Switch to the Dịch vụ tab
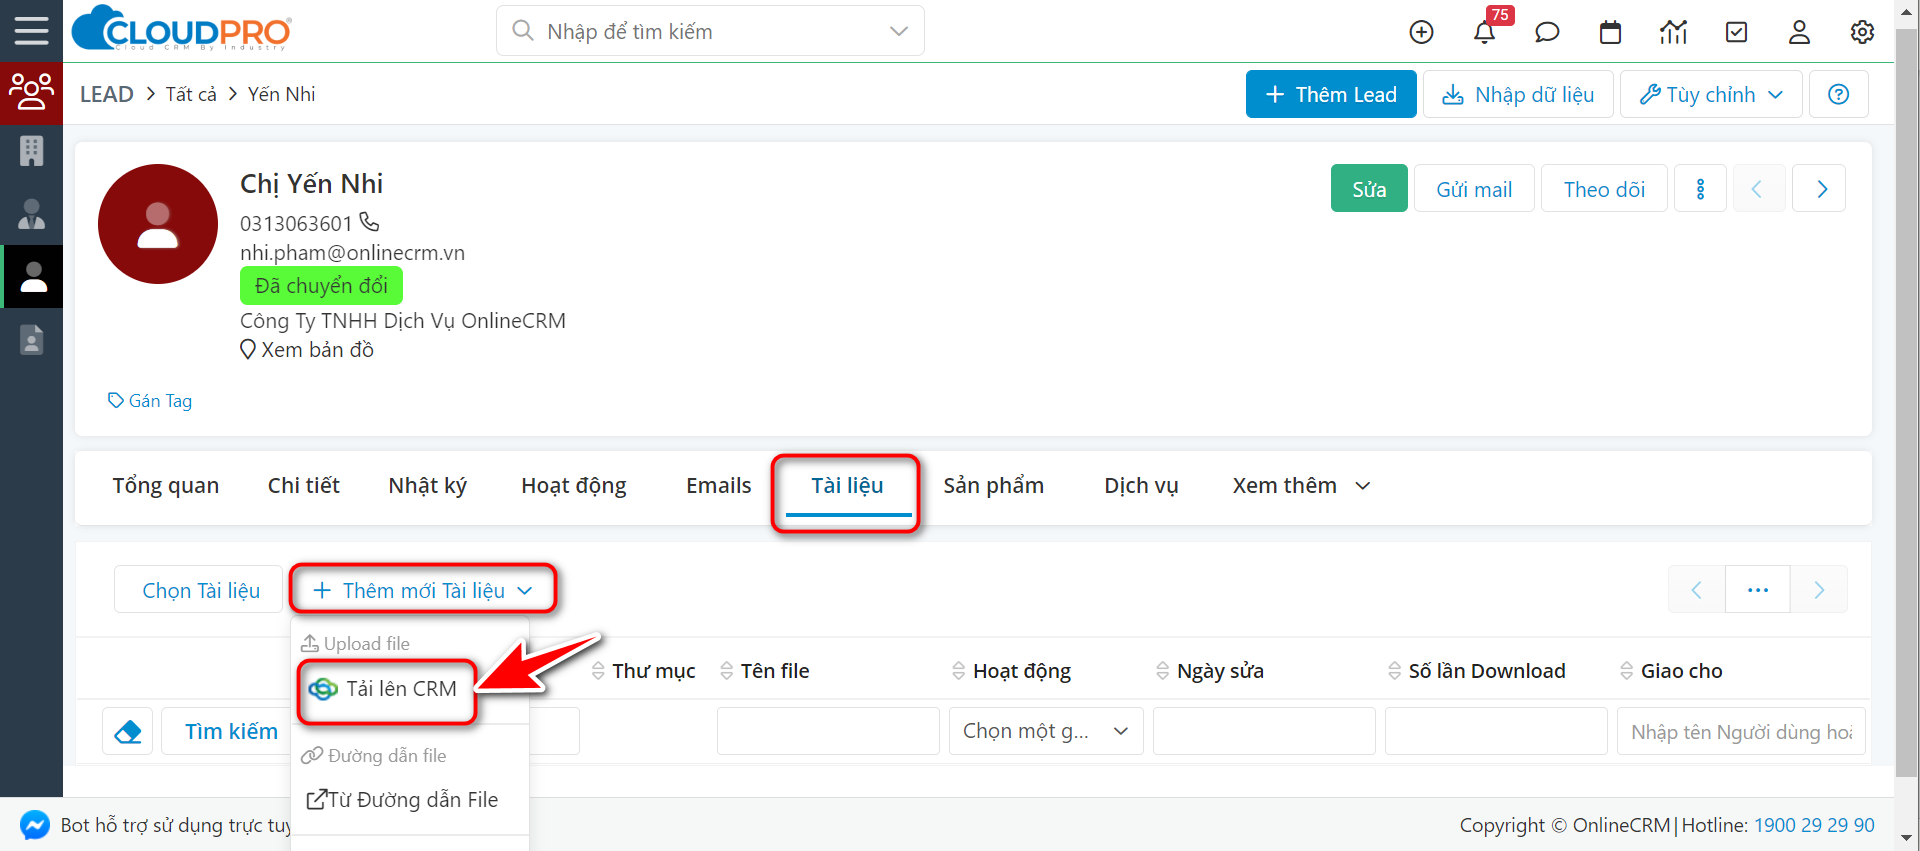 tap(1141, 486)
